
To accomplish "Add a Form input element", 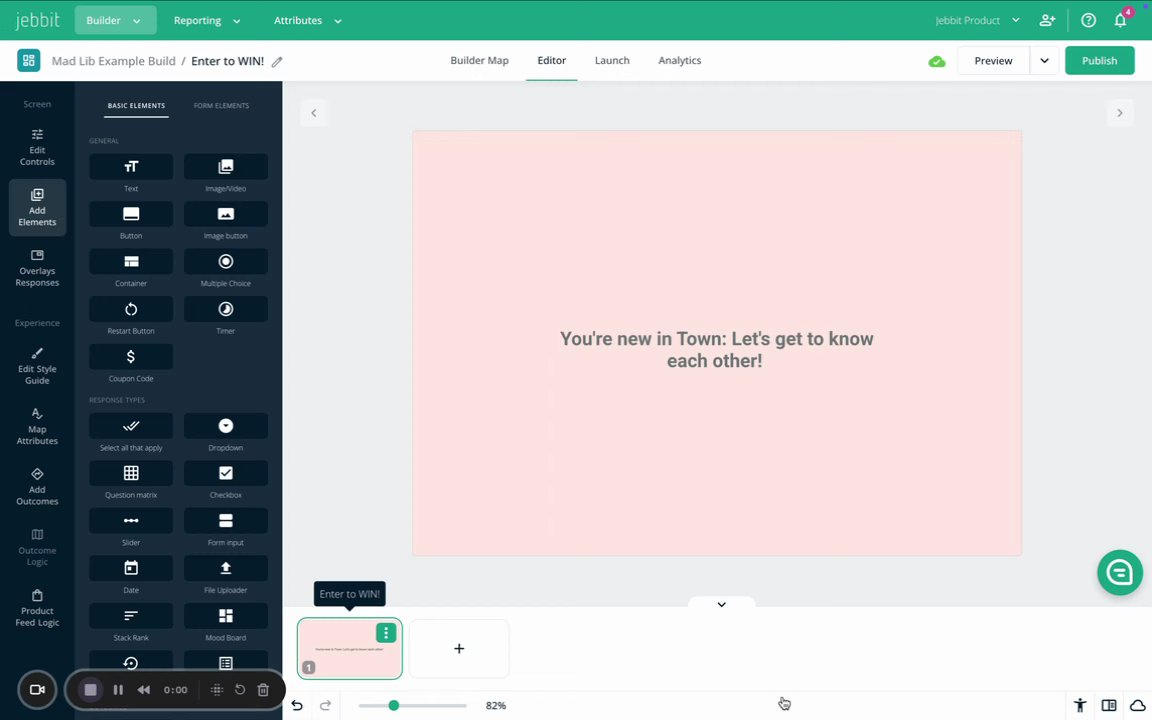I will point(226,521).
